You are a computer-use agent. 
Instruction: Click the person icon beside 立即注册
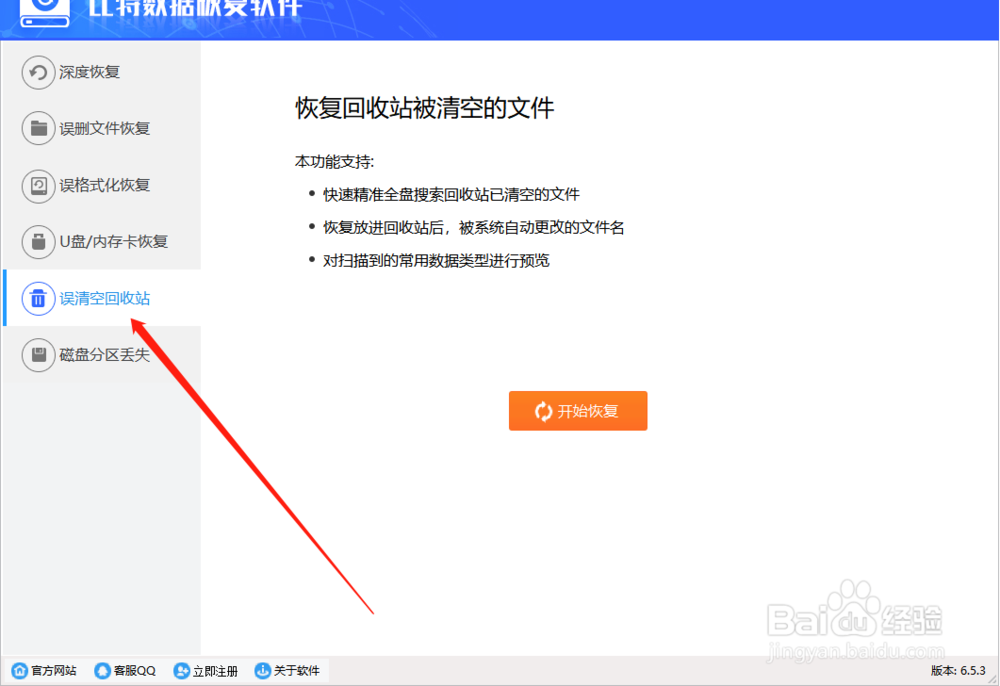(x=181, y=671)
